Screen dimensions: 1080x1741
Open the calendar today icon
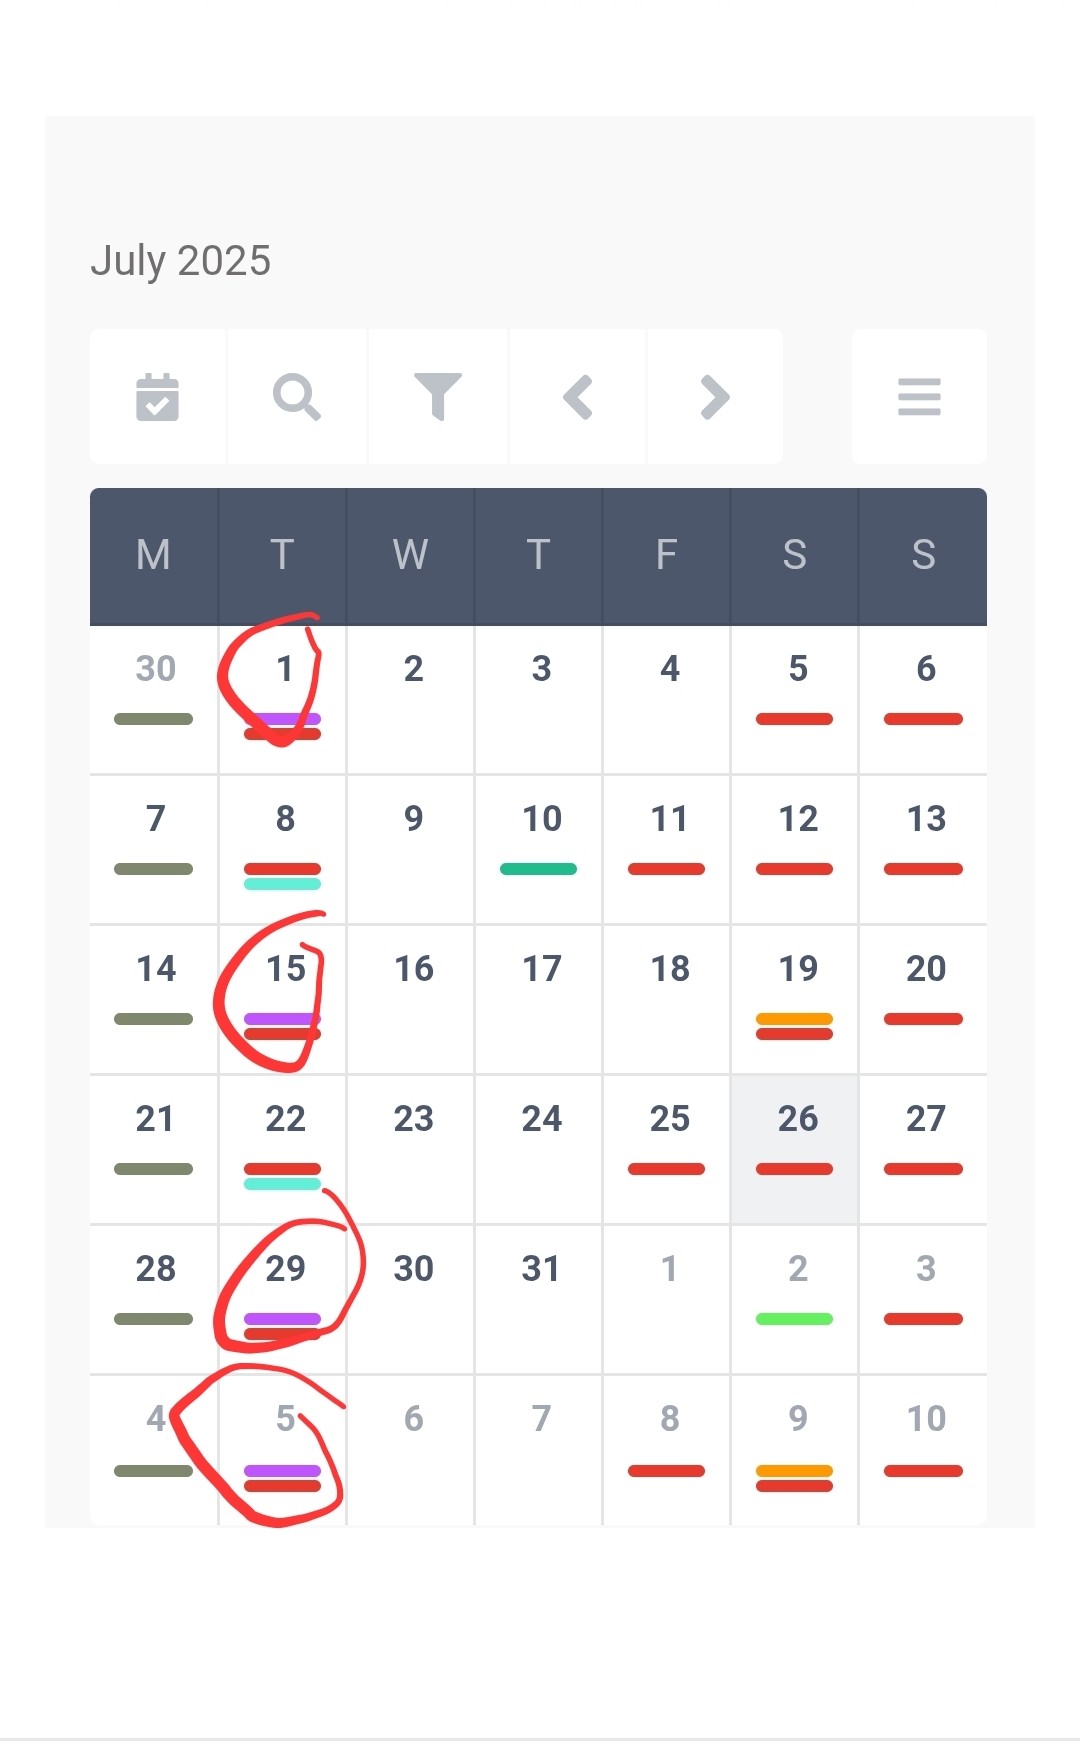[x=157, y=397]
